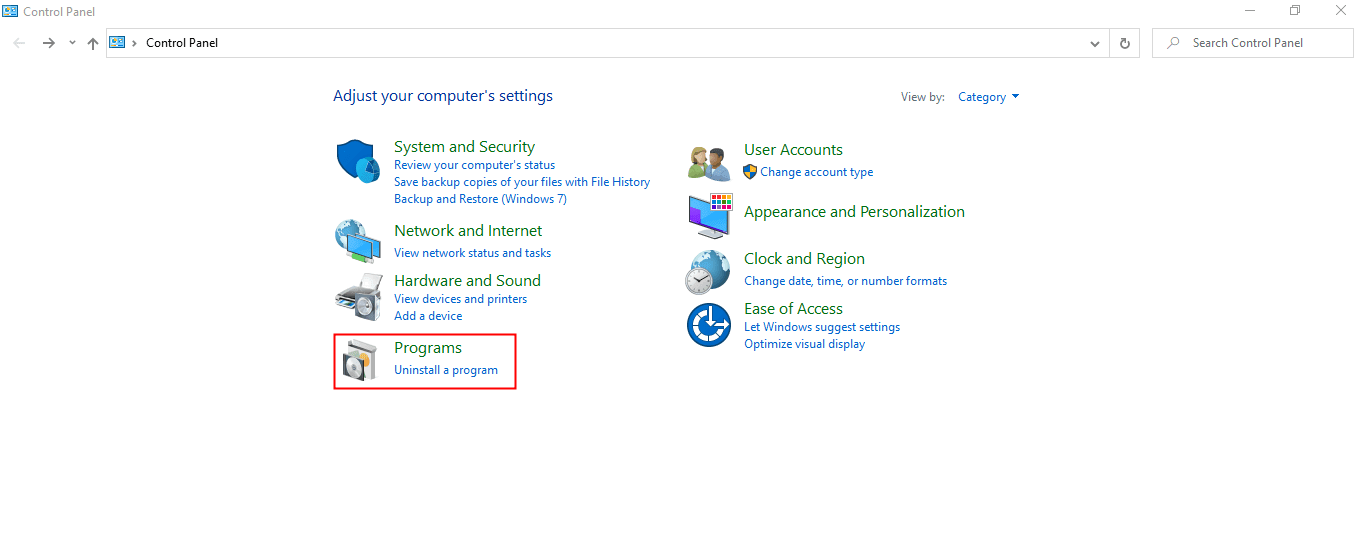Open System and Security category
The width and height of the screenshot is (1363, 535).
[x=464, y=147]
